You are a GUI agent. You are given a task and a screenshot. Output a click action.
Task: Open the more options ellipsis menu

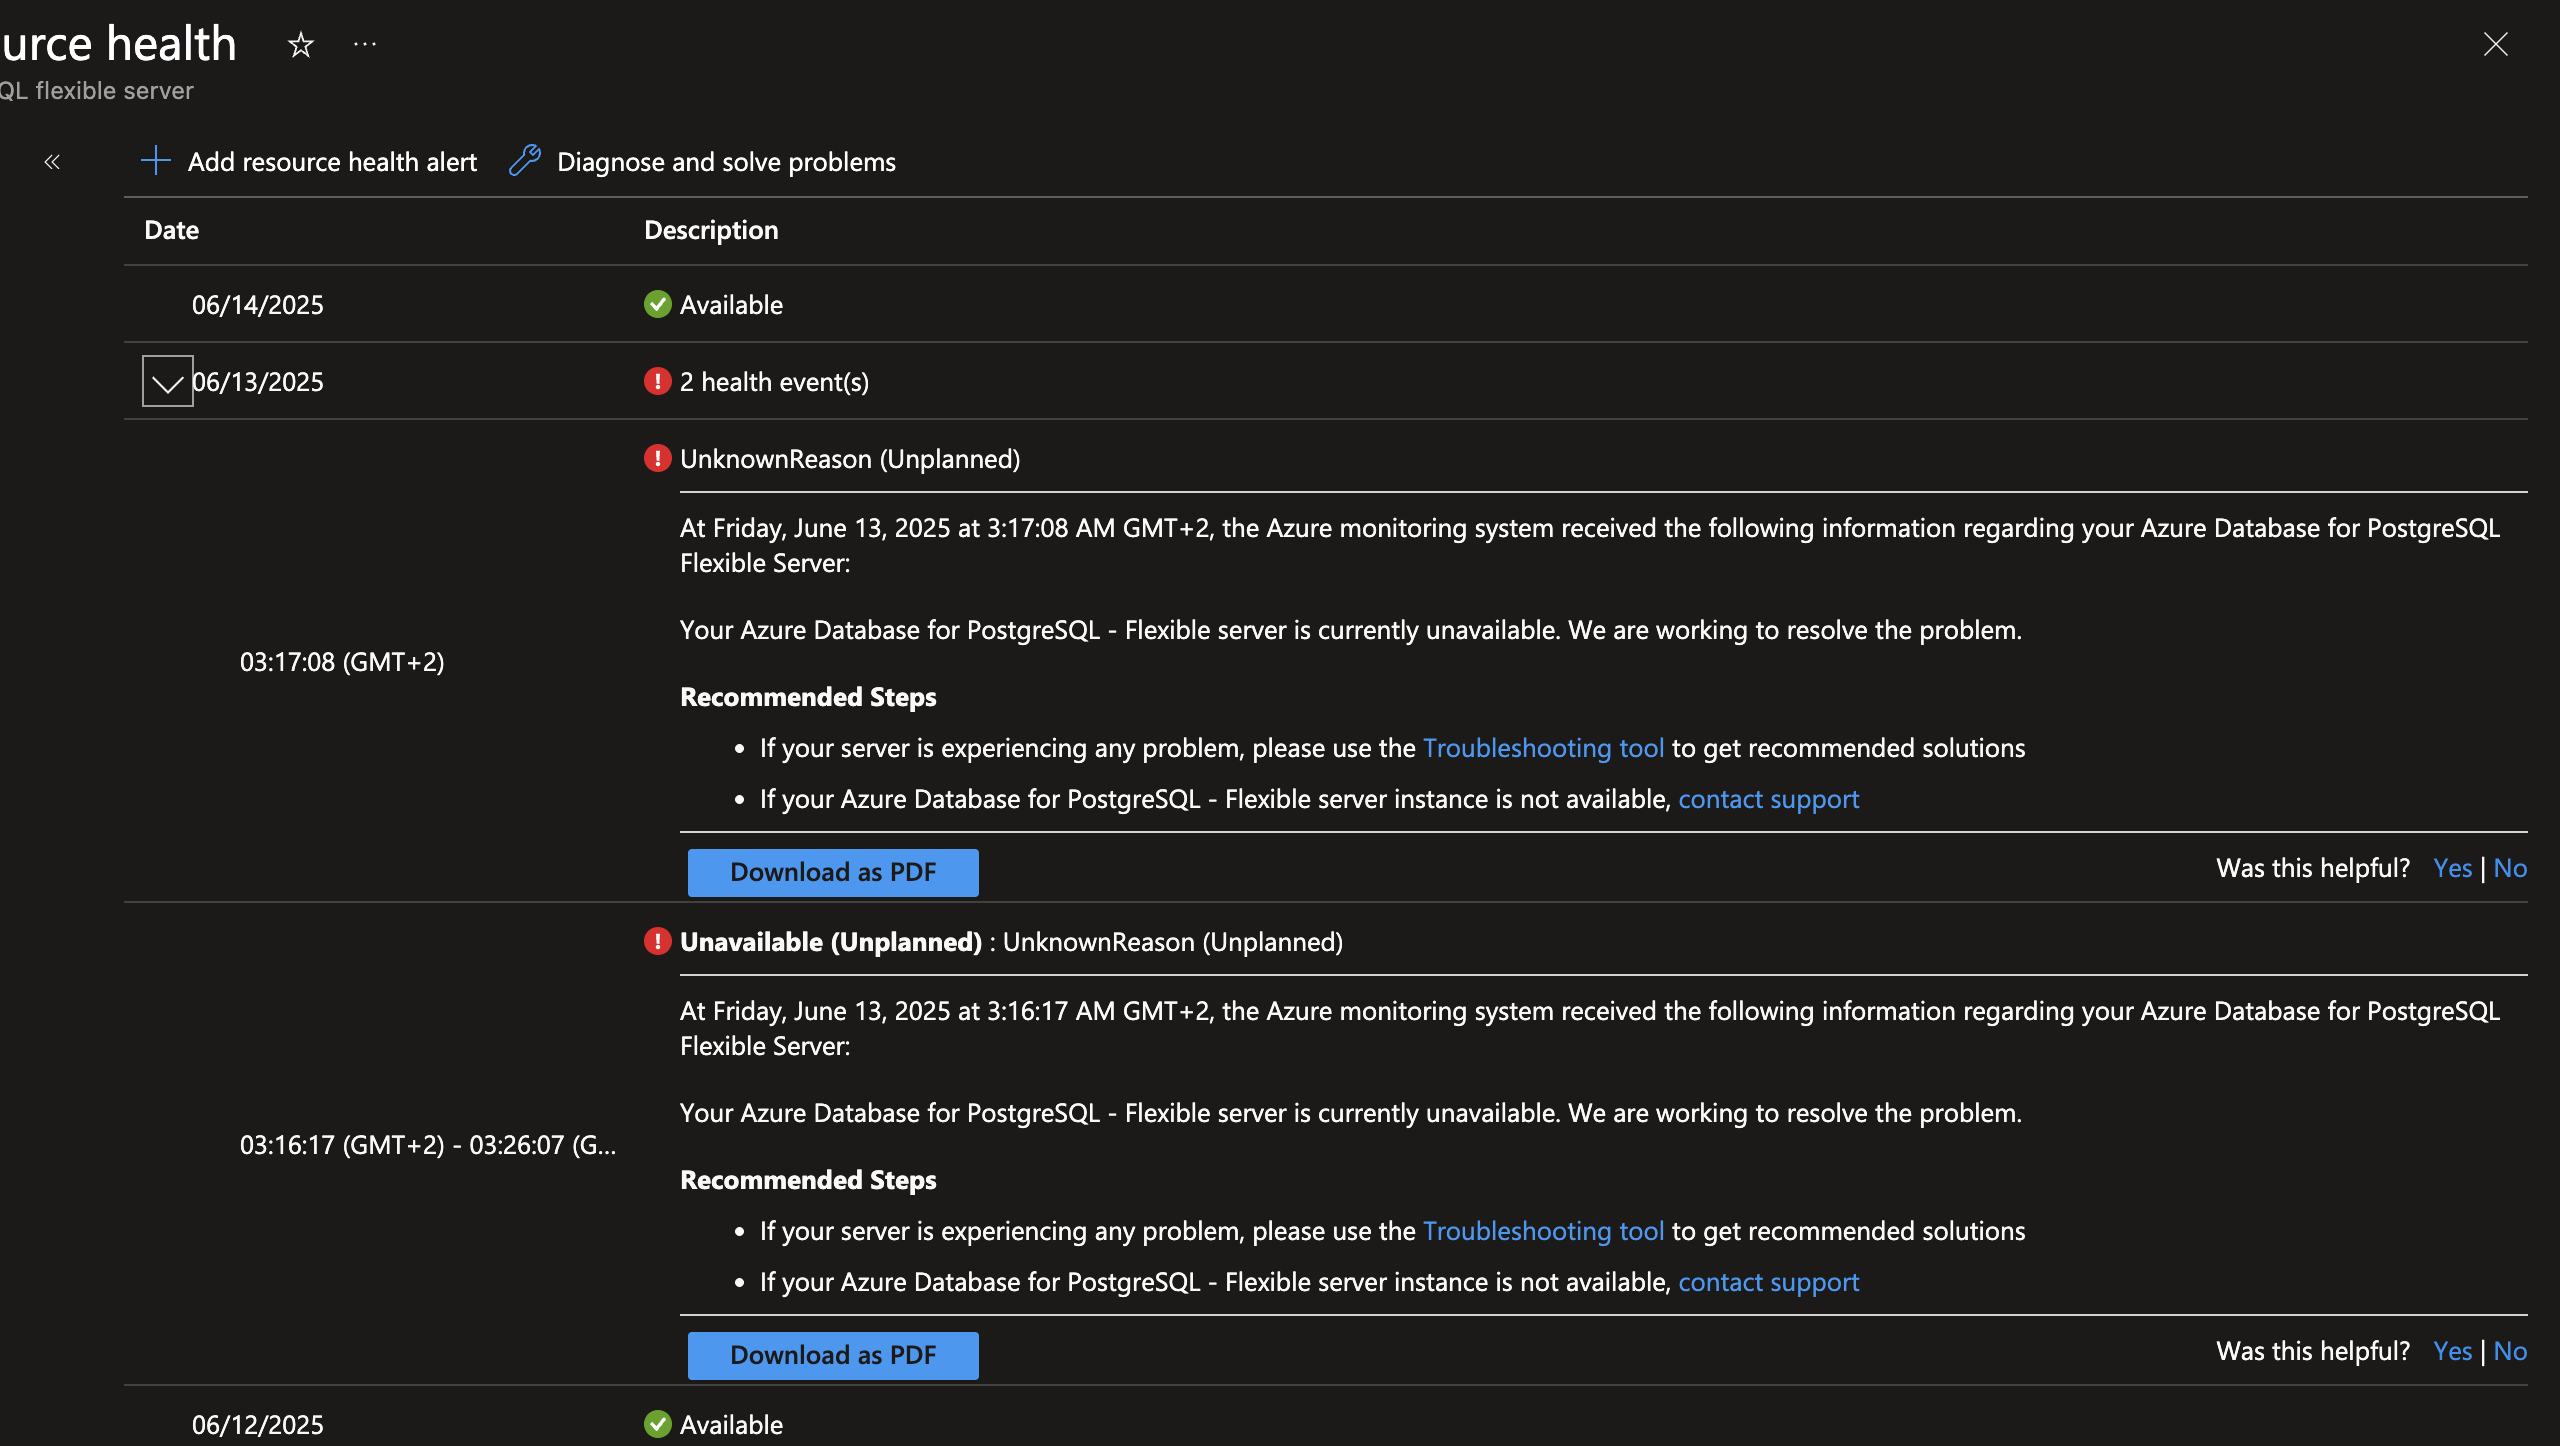pyautogui.click(x=365, y=44)
